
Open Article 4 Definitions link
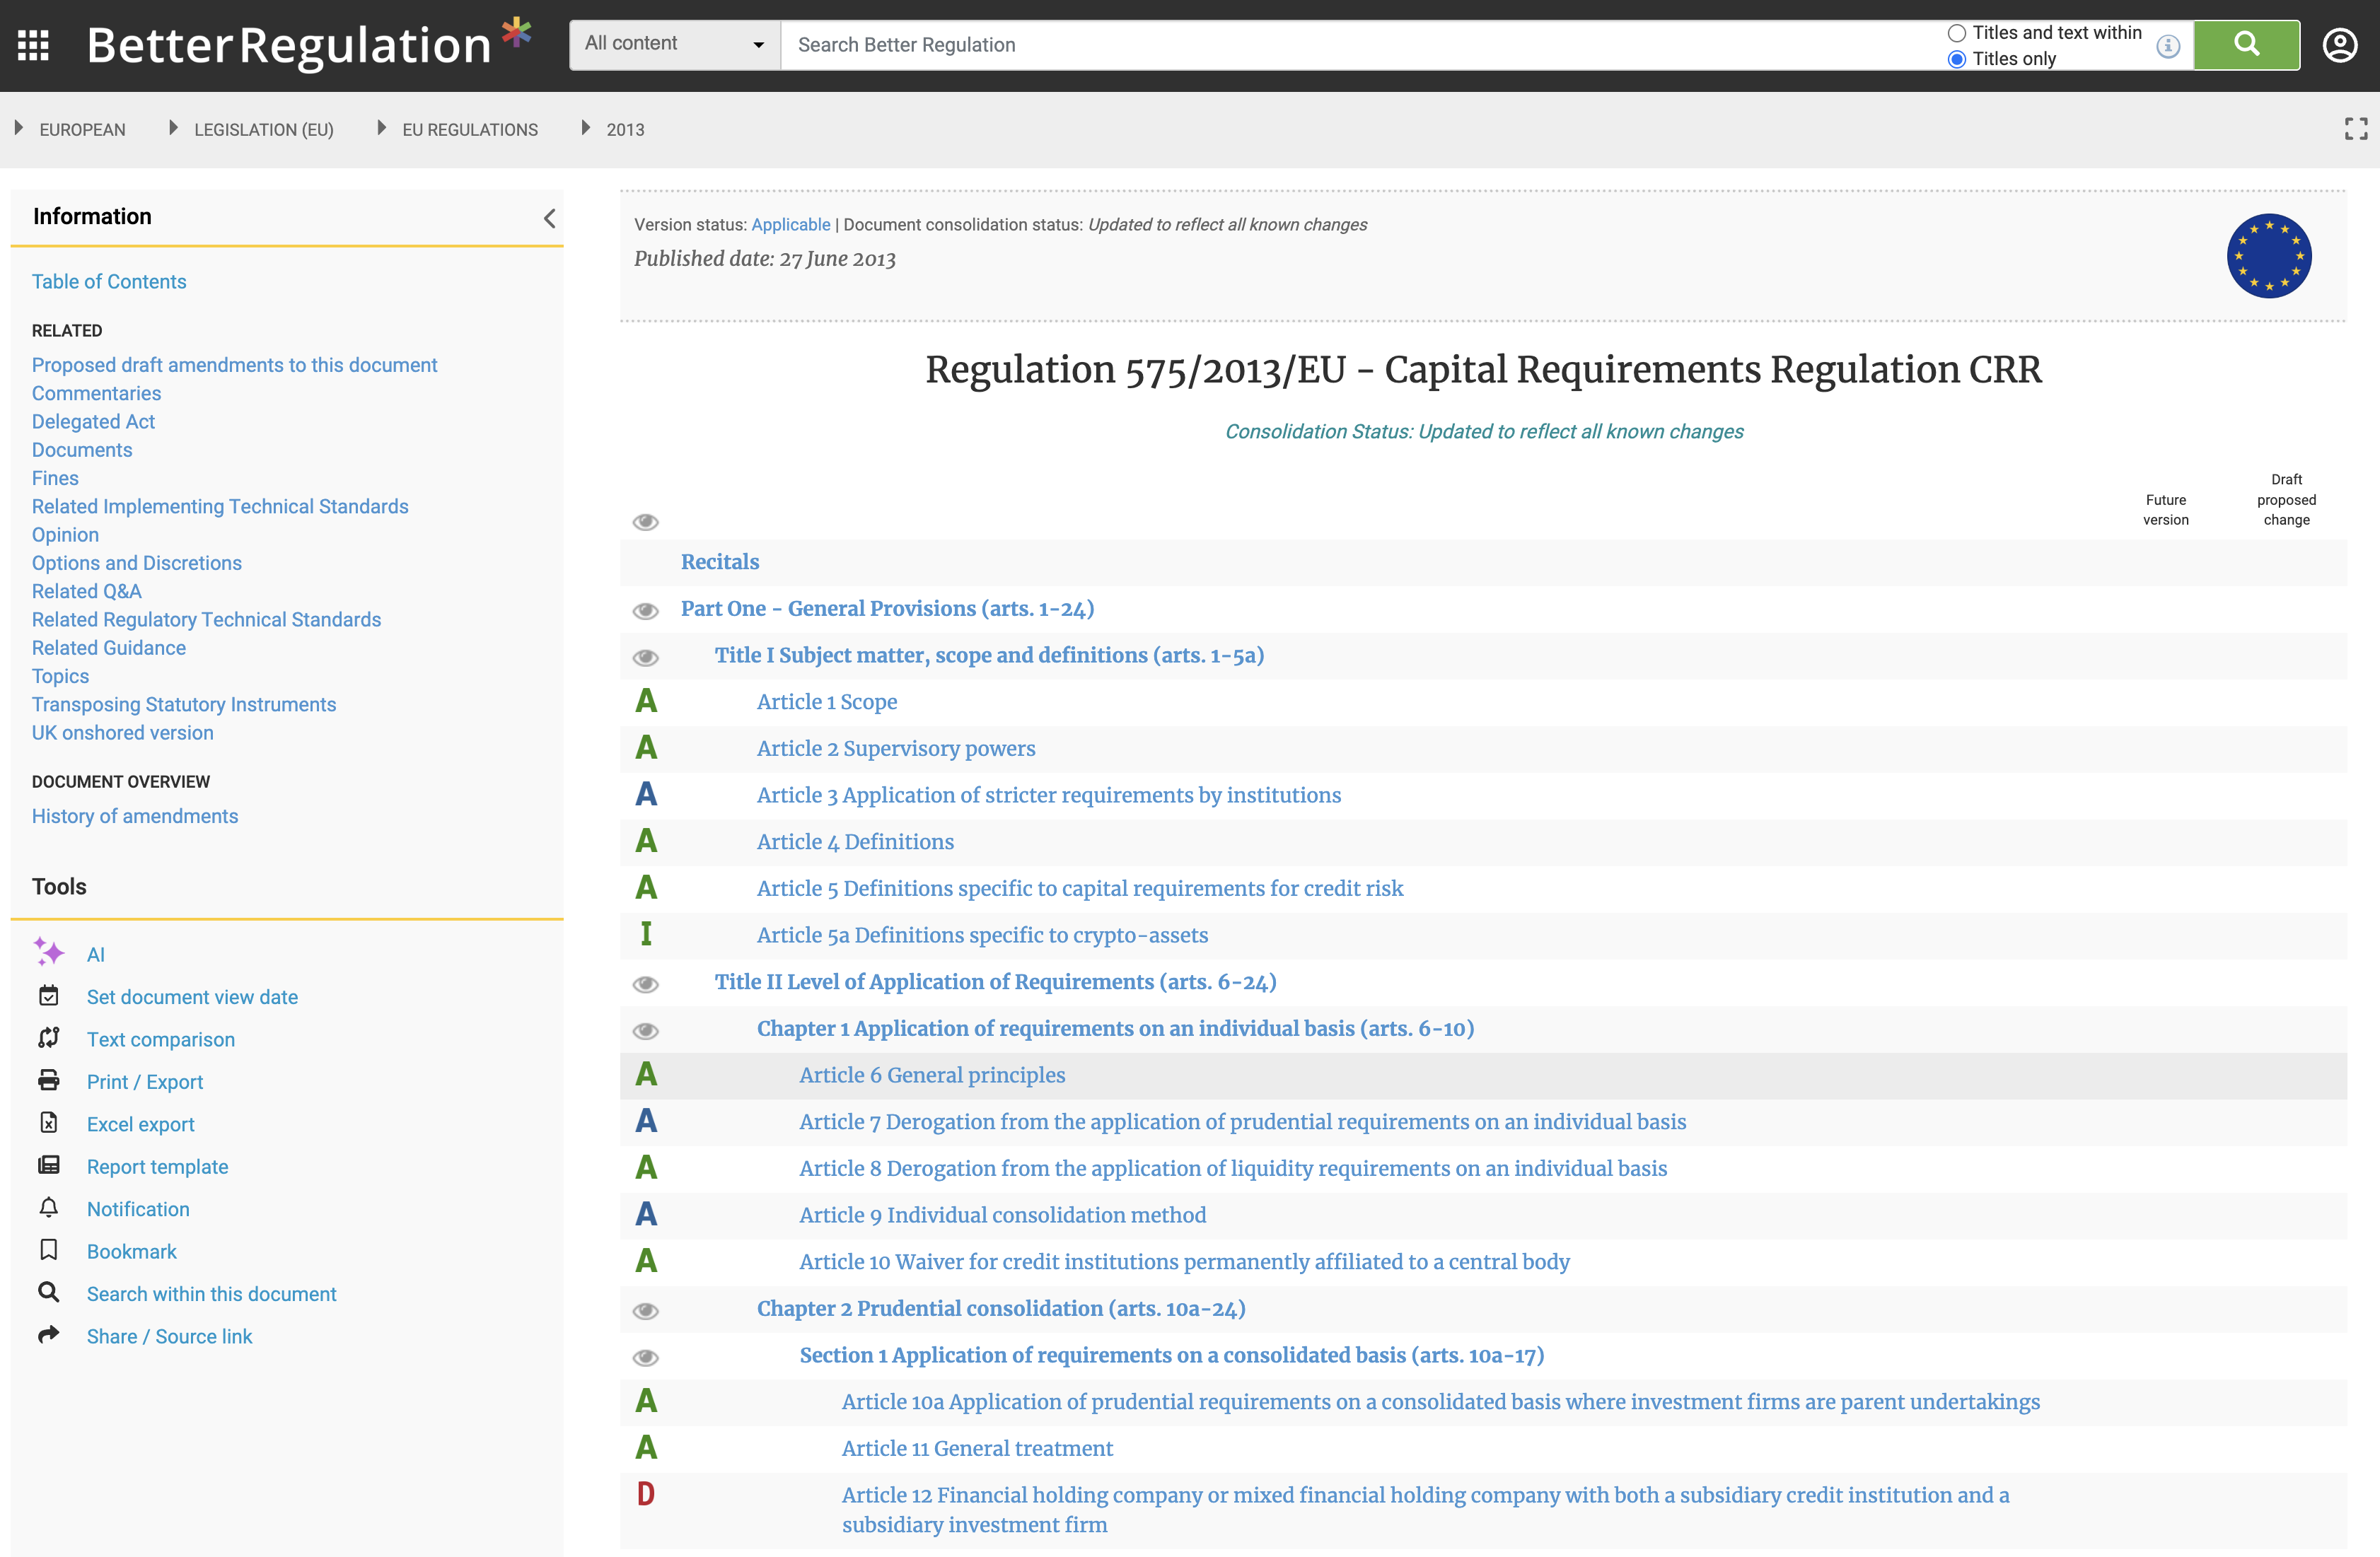click(854, 842)
